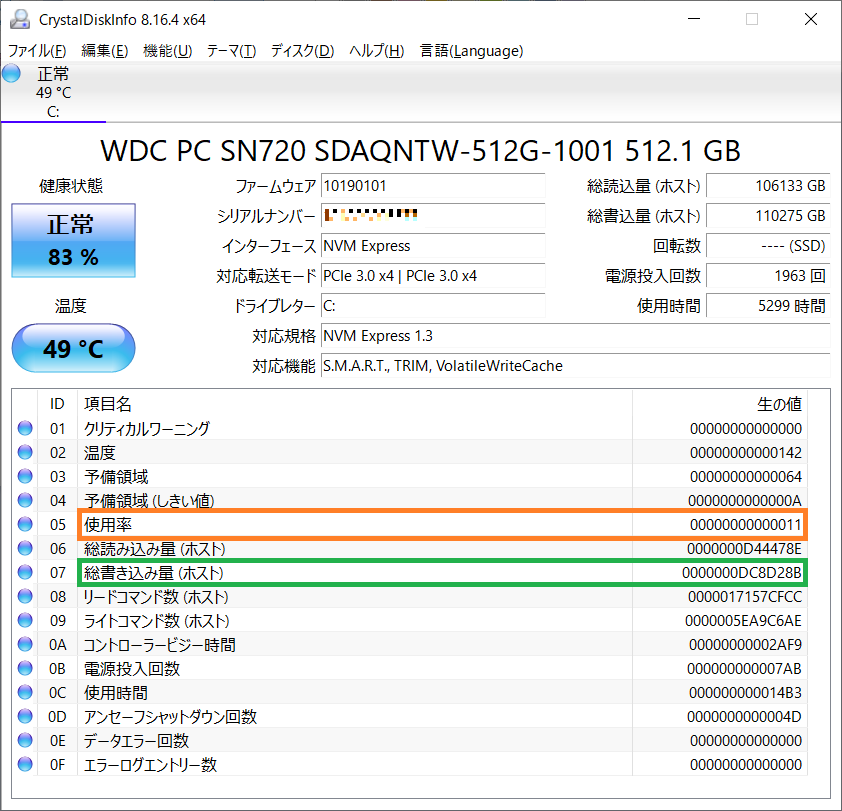This screenshot has width=842, height=811.
Task: Click the ファームウェア field showing 10190101
Action: click(x=433, y=186)
